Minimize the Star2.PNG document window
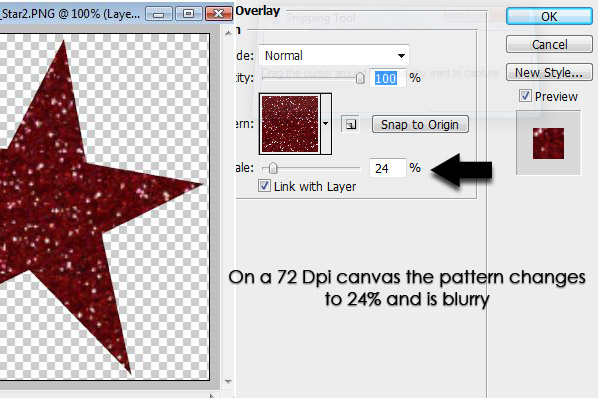The height and width of the screenshot is (398, 600). click(x=159, y=14)
